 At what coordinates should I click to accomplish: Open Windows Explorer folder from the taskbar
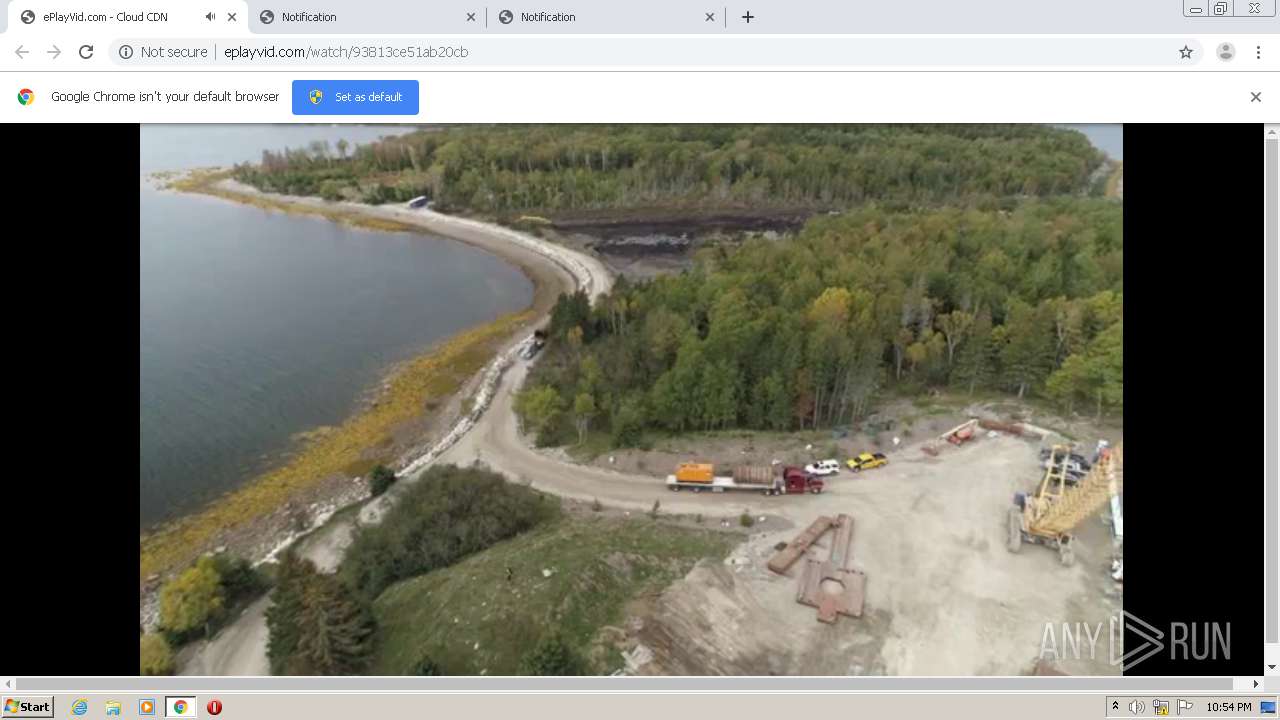[x=113, y=707]
